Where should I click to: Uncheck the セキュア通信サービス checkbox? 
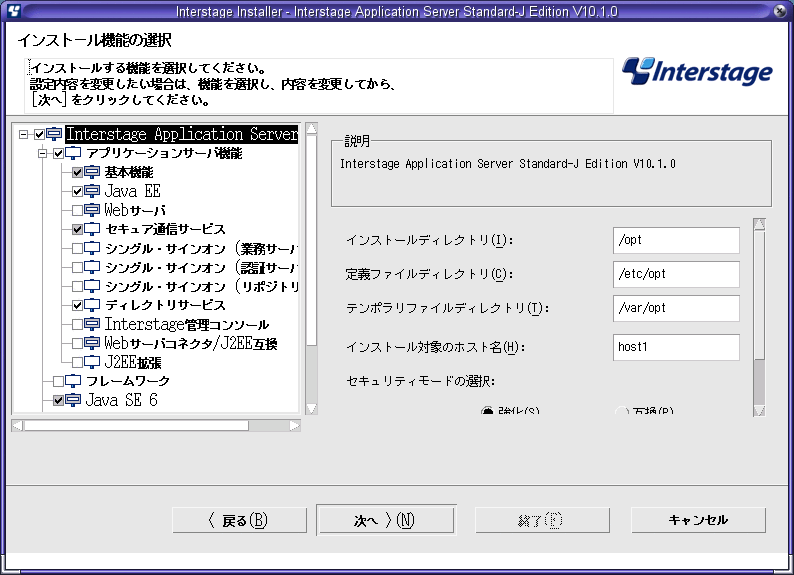77,229
